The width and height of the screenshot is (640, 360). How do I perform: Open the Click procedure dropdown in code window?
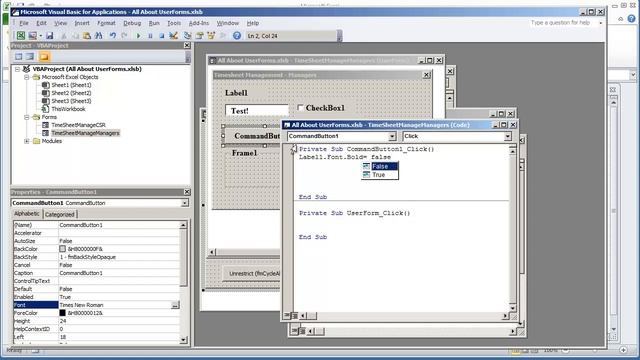point(507,136)
